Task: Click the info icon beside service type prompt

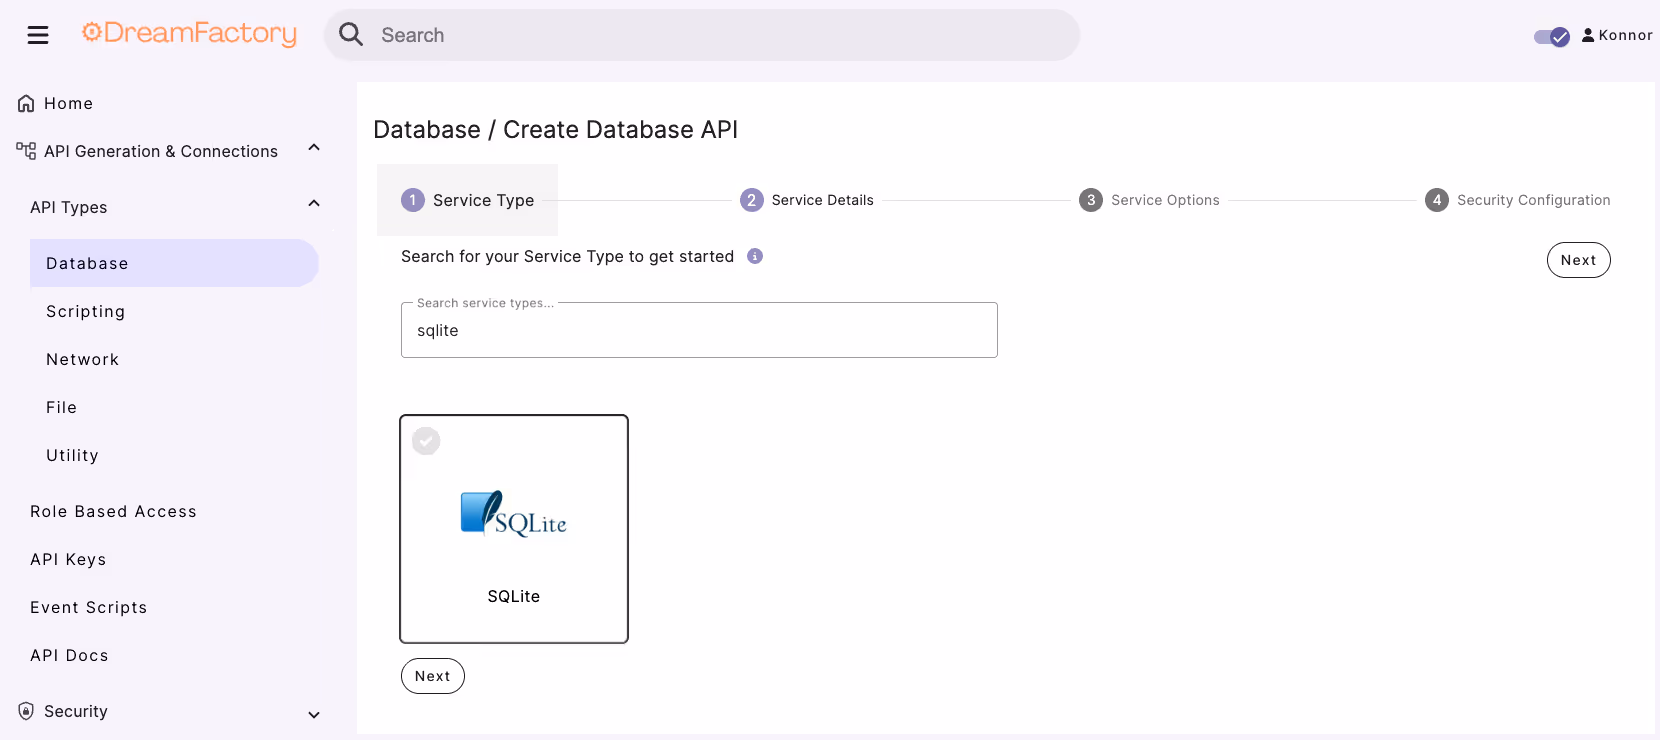Action: pos(755,256)
